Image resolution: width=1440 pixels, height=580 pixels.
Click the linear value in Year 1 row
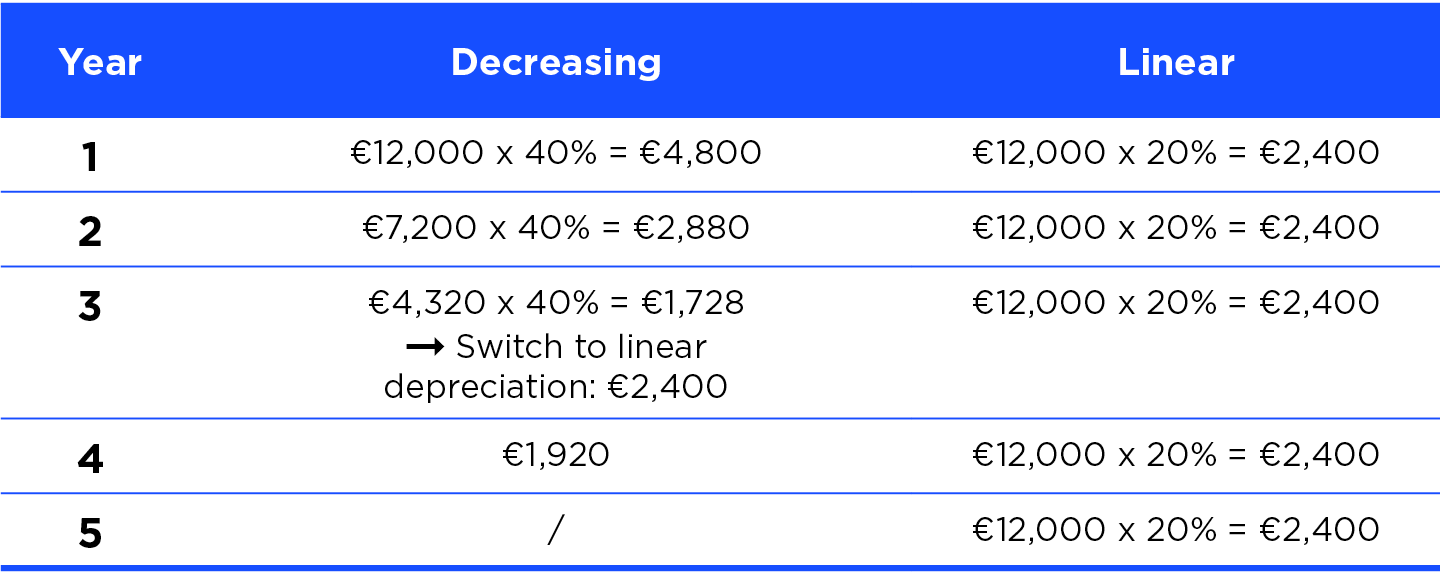coord(1176,153)
